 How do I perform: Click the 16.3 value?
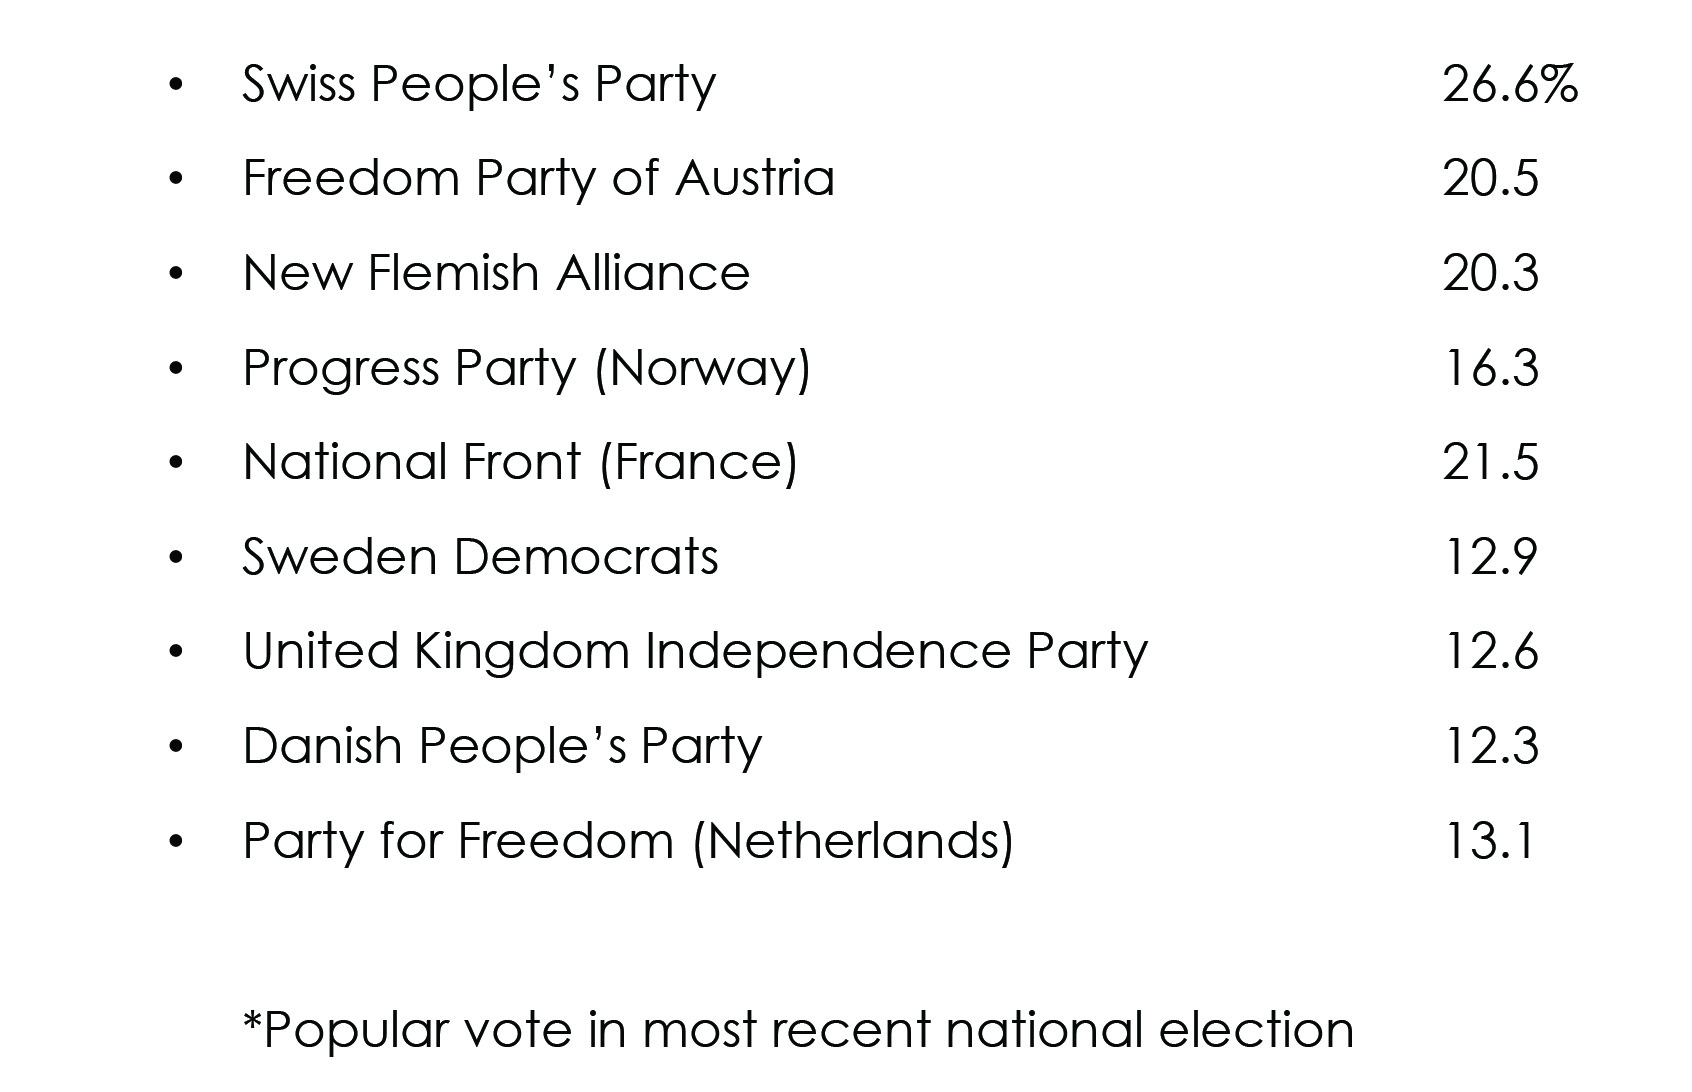tap(1490, 368)
